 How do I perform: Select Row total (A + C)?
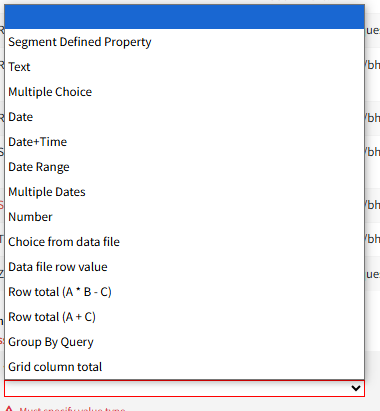(x=184, y=317)
